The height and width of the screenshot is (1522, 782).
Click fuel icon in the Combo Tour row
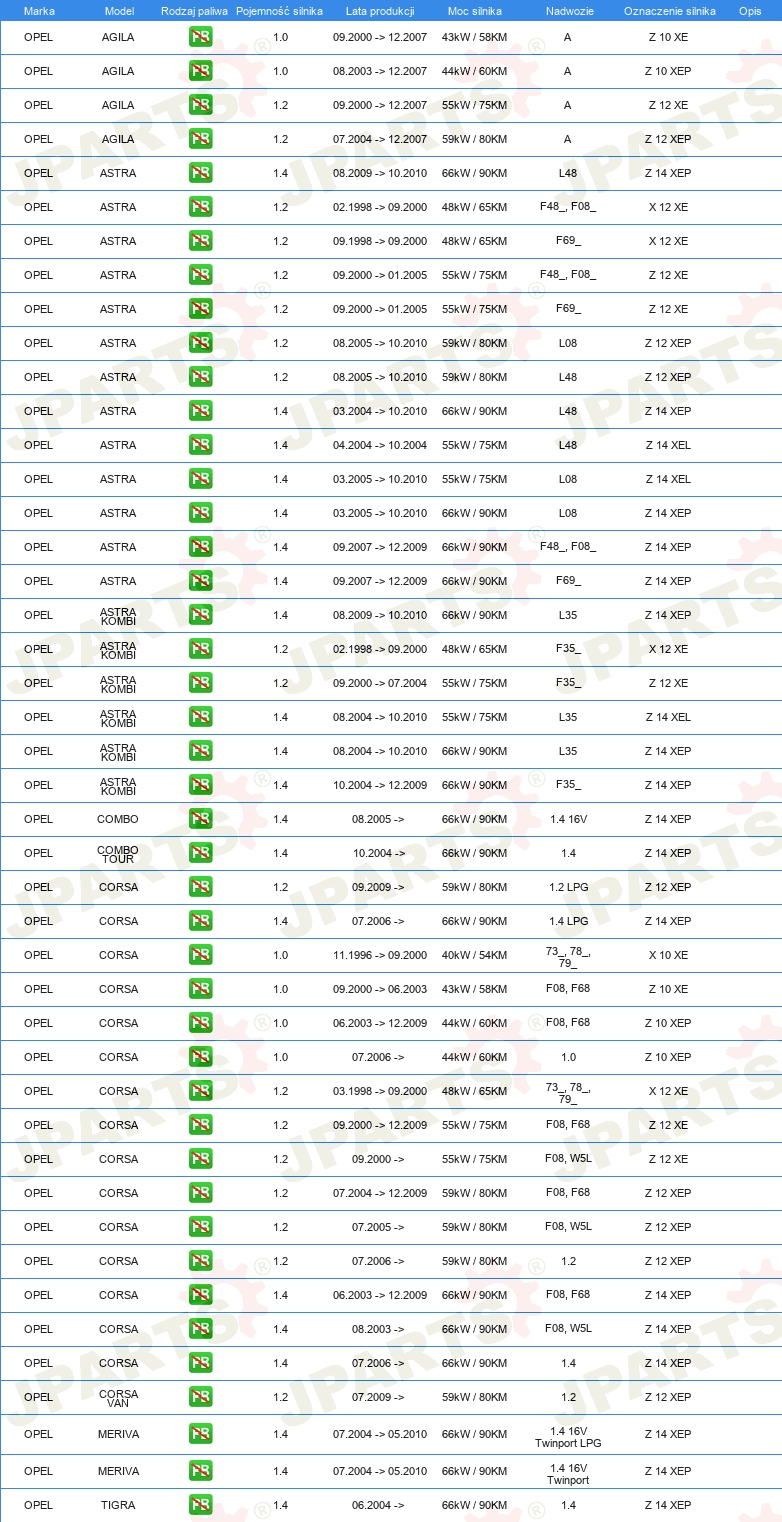[x=201, y=853]
